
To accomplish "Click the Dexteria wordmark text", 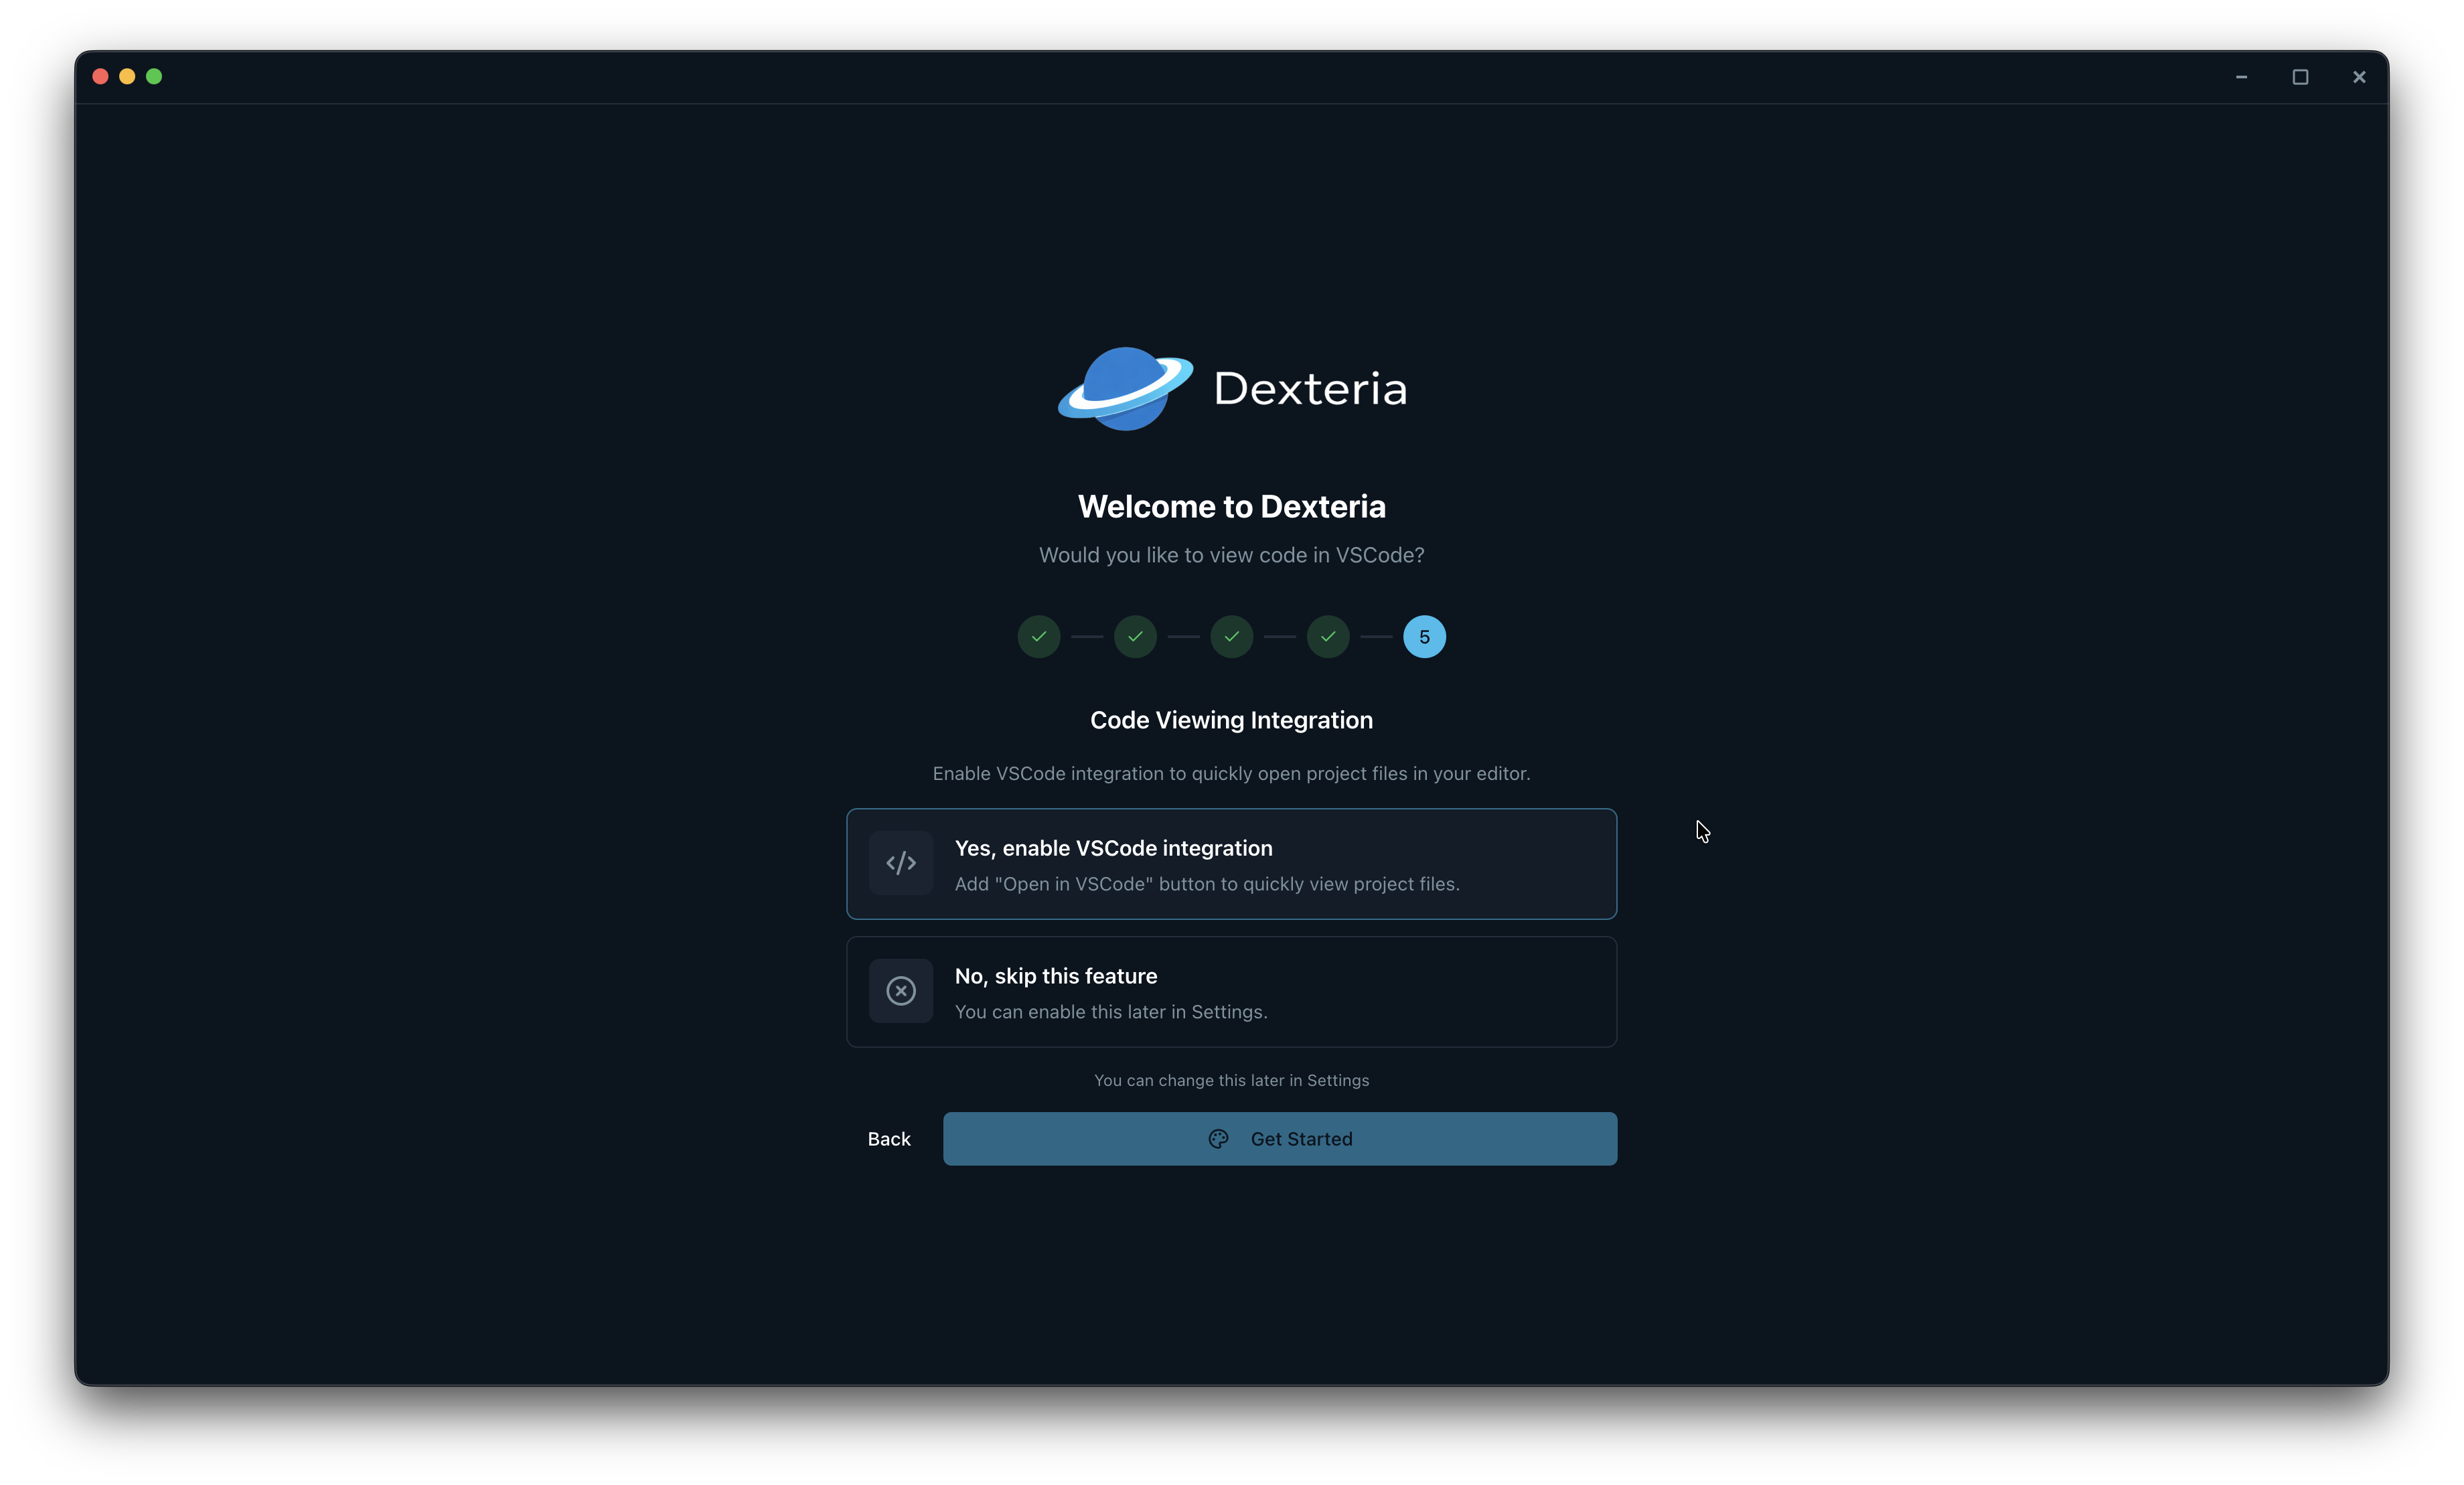I will pyautogui.click(x=1310, y=389).
